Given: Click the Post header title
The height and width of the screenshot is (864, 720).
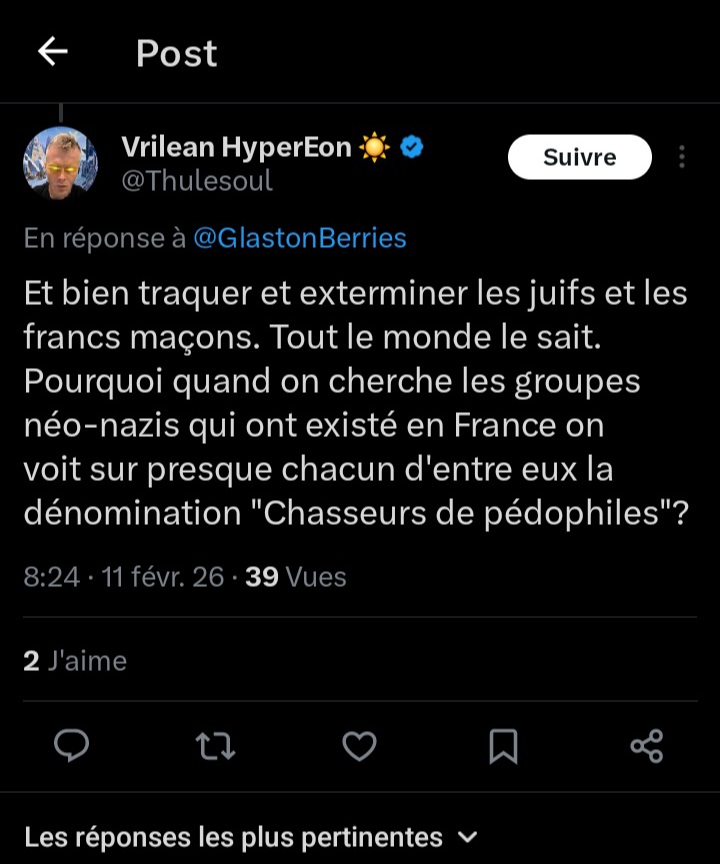Looking at the screenshot, I should [177, 53].
